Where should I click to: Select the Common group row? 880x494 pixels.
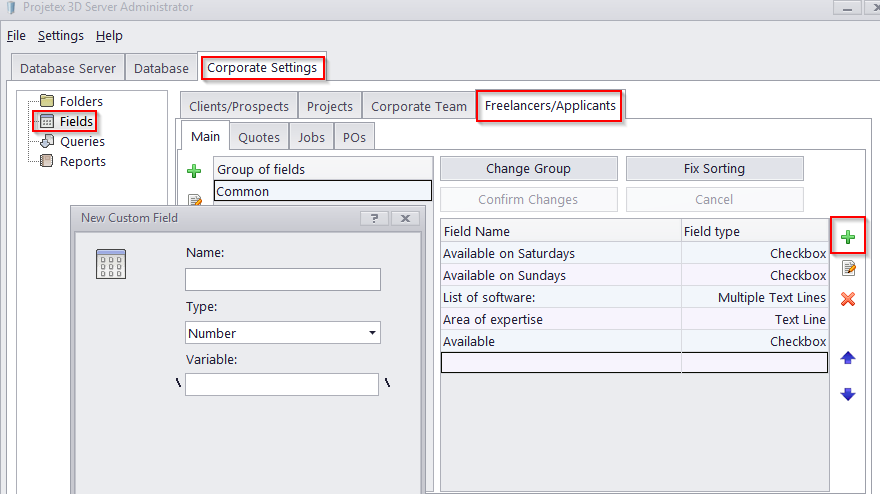click(323, 191)
